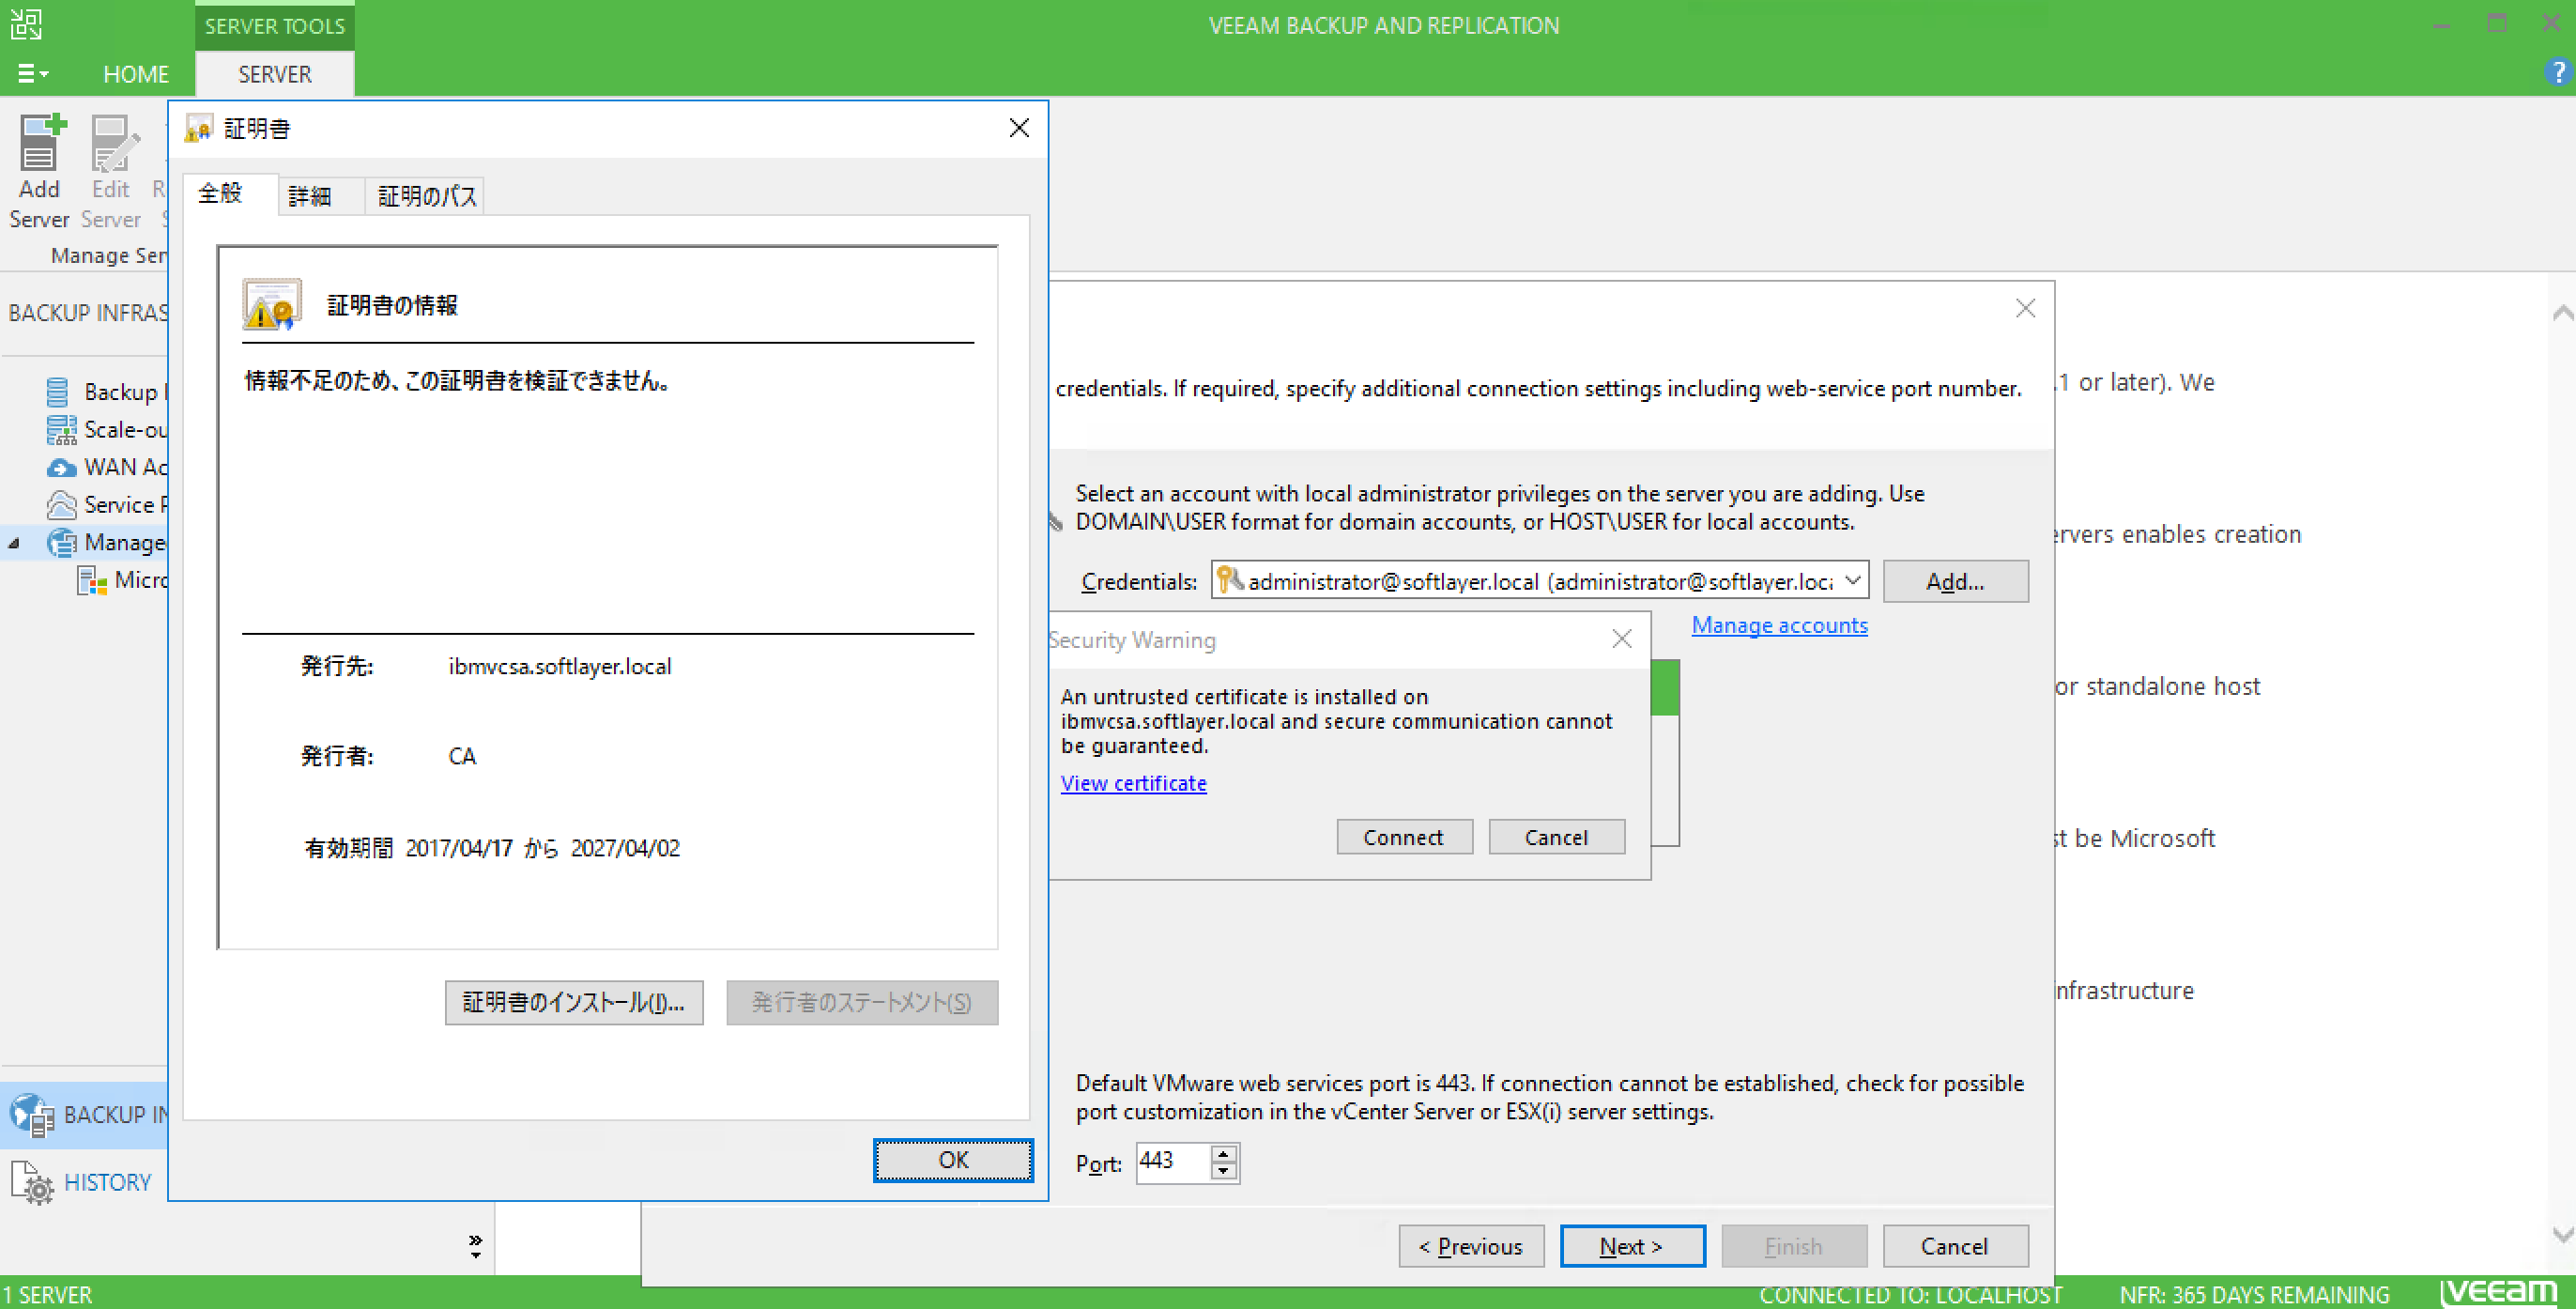This screenshot has width=2576, height=1309.
Task: Click the Microsoft Windows server node icon
Action: 93,580
